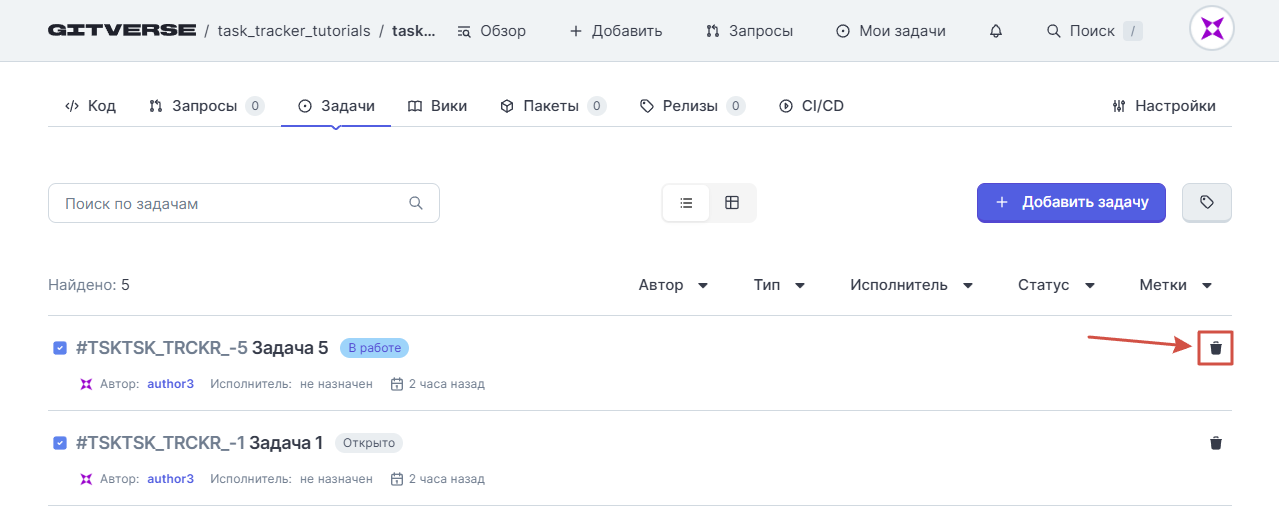Viewport: 1279px width, 518px height.
Task: Focus the Поиск по задачам field
Action: [244, 203]
